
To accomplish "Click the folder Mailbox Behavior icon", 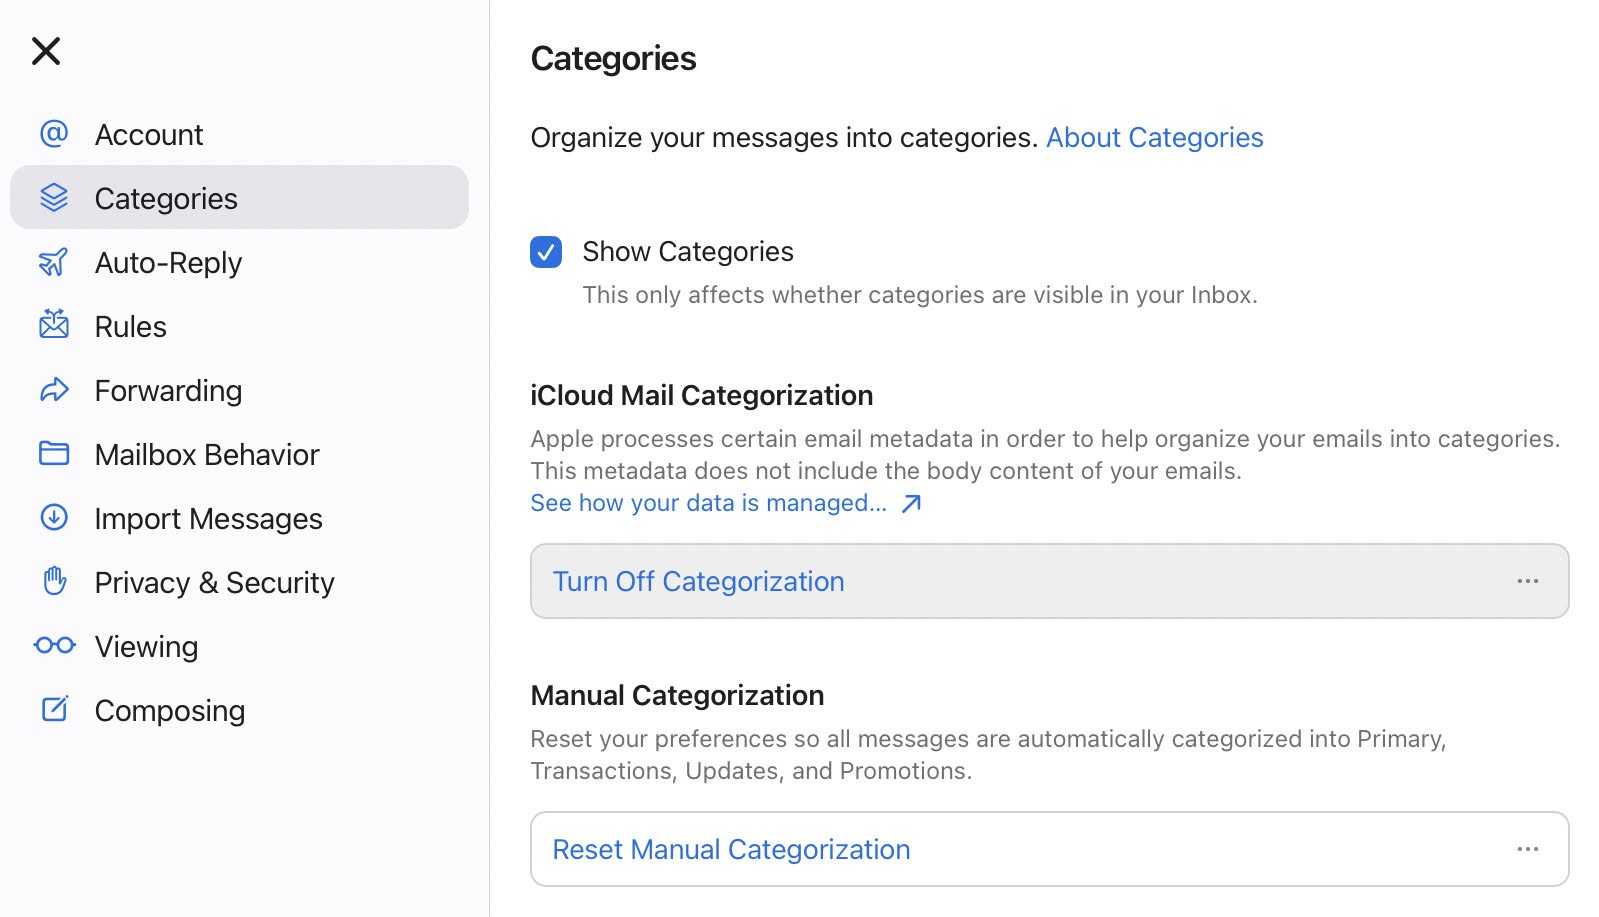I will pos(54,454).
